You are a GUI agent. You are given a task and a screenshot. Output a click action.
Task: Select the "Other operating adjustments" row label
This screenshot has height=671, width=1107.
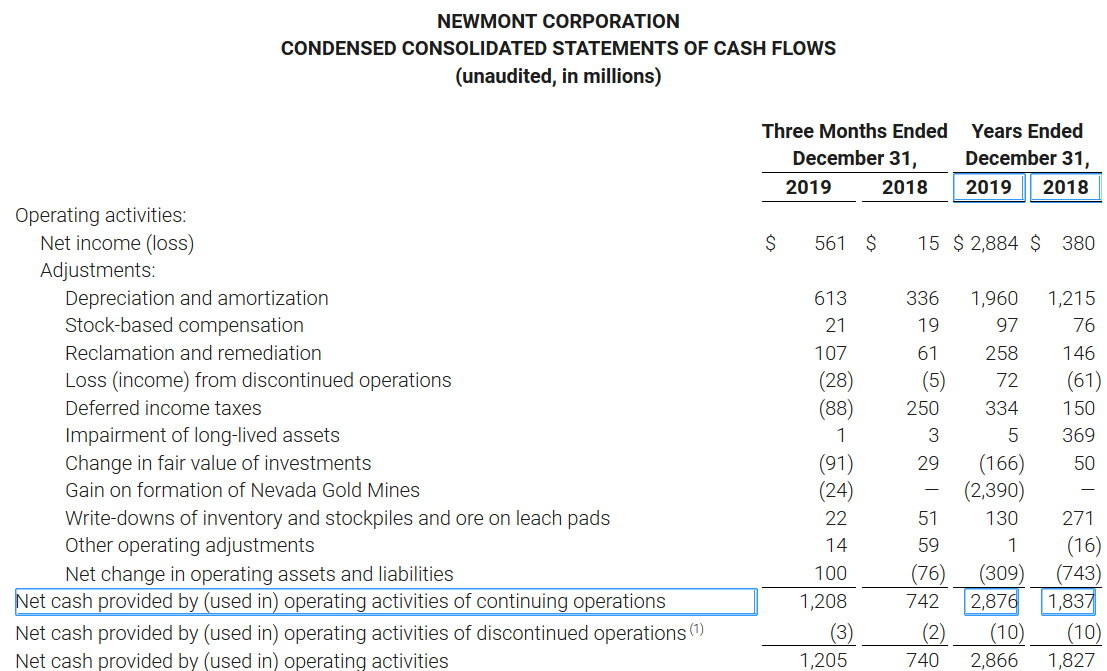point(190,545)
